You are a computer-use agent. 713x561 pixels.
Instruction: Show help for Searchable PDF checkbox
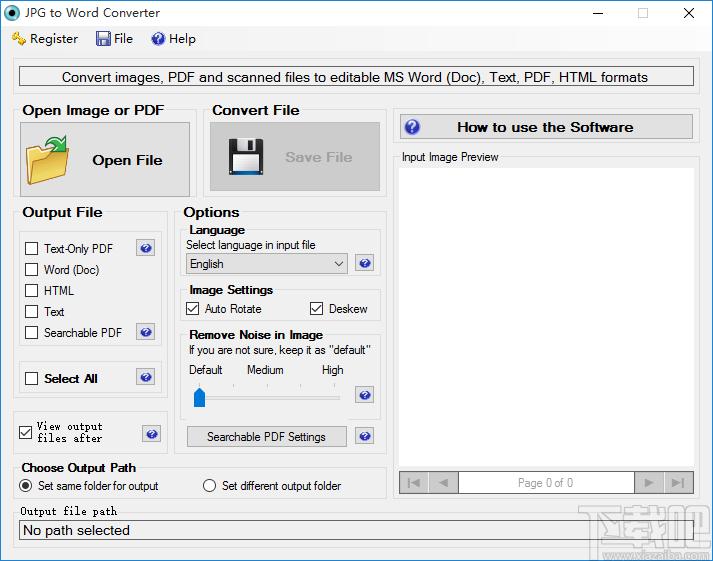click(146, 332)
